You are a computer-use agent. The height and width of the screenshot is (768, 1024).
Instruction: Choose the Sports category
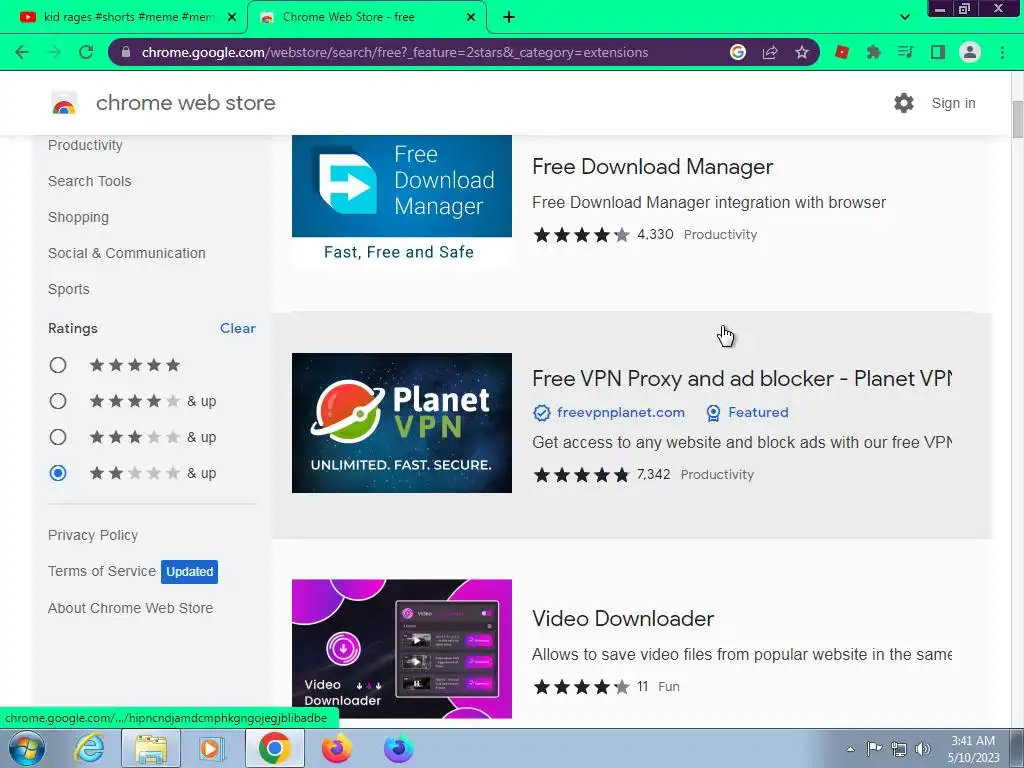click(x=69, y=289)
